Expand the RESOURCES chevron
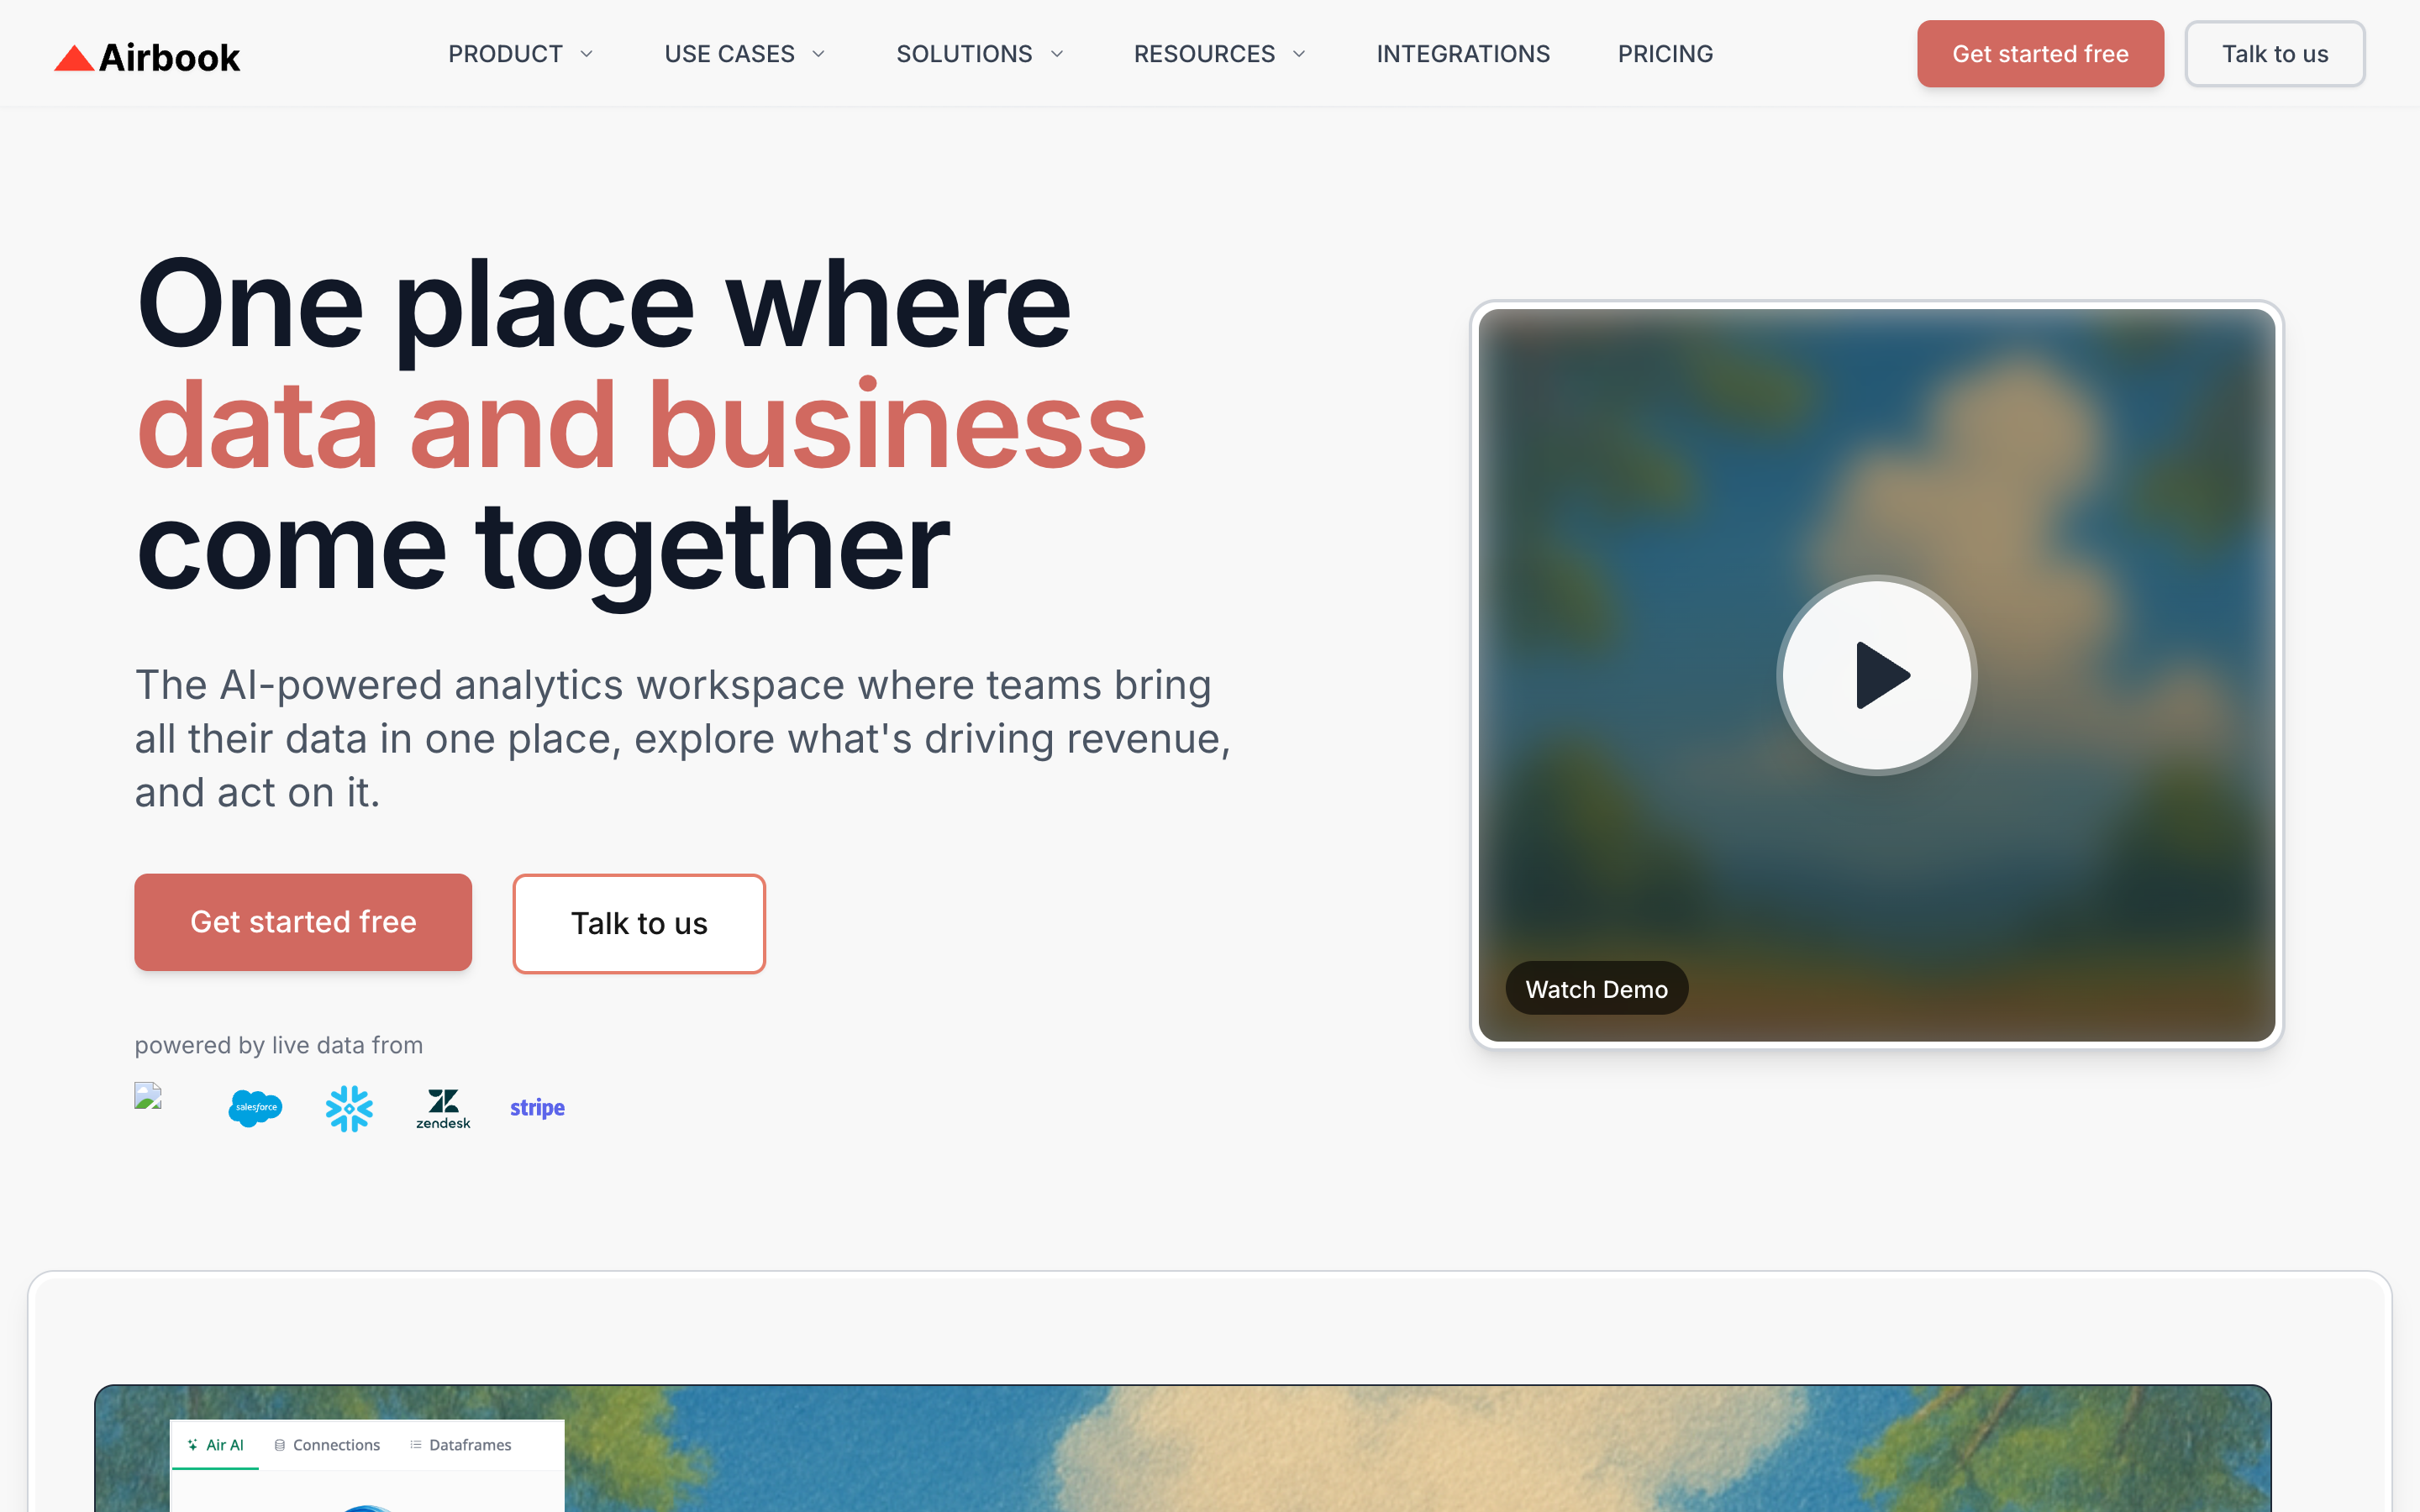 pyautogui.click(x=1299, y=54)
